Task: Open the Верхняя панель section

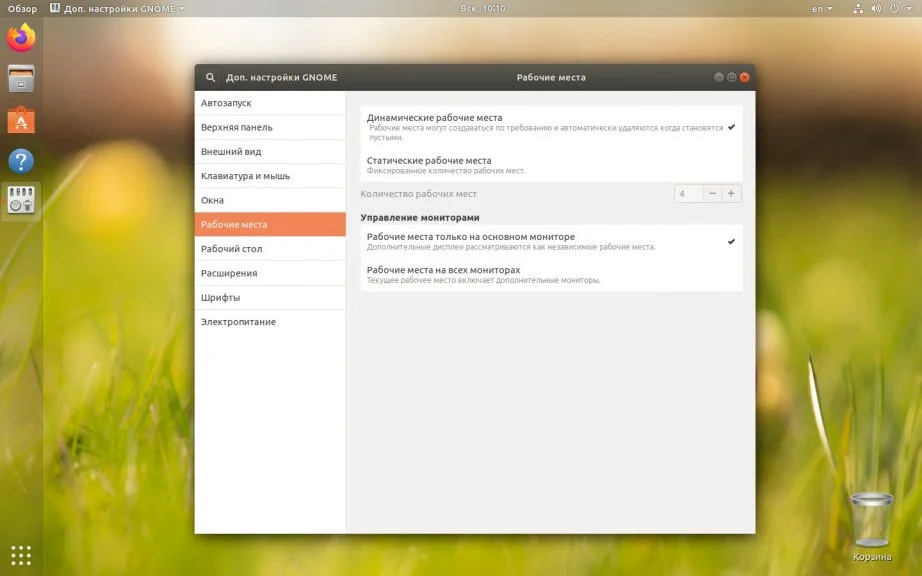Action: (270, 127)
